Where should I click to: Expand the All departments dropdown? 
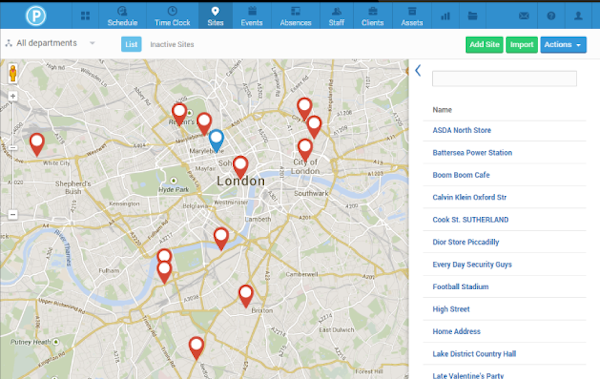coord(50,43)
